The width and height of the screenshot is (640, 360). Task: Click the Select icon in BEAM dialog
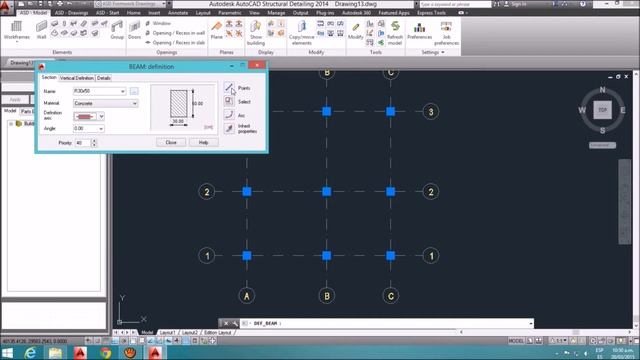pyautogui.click(x=229, y=101)
